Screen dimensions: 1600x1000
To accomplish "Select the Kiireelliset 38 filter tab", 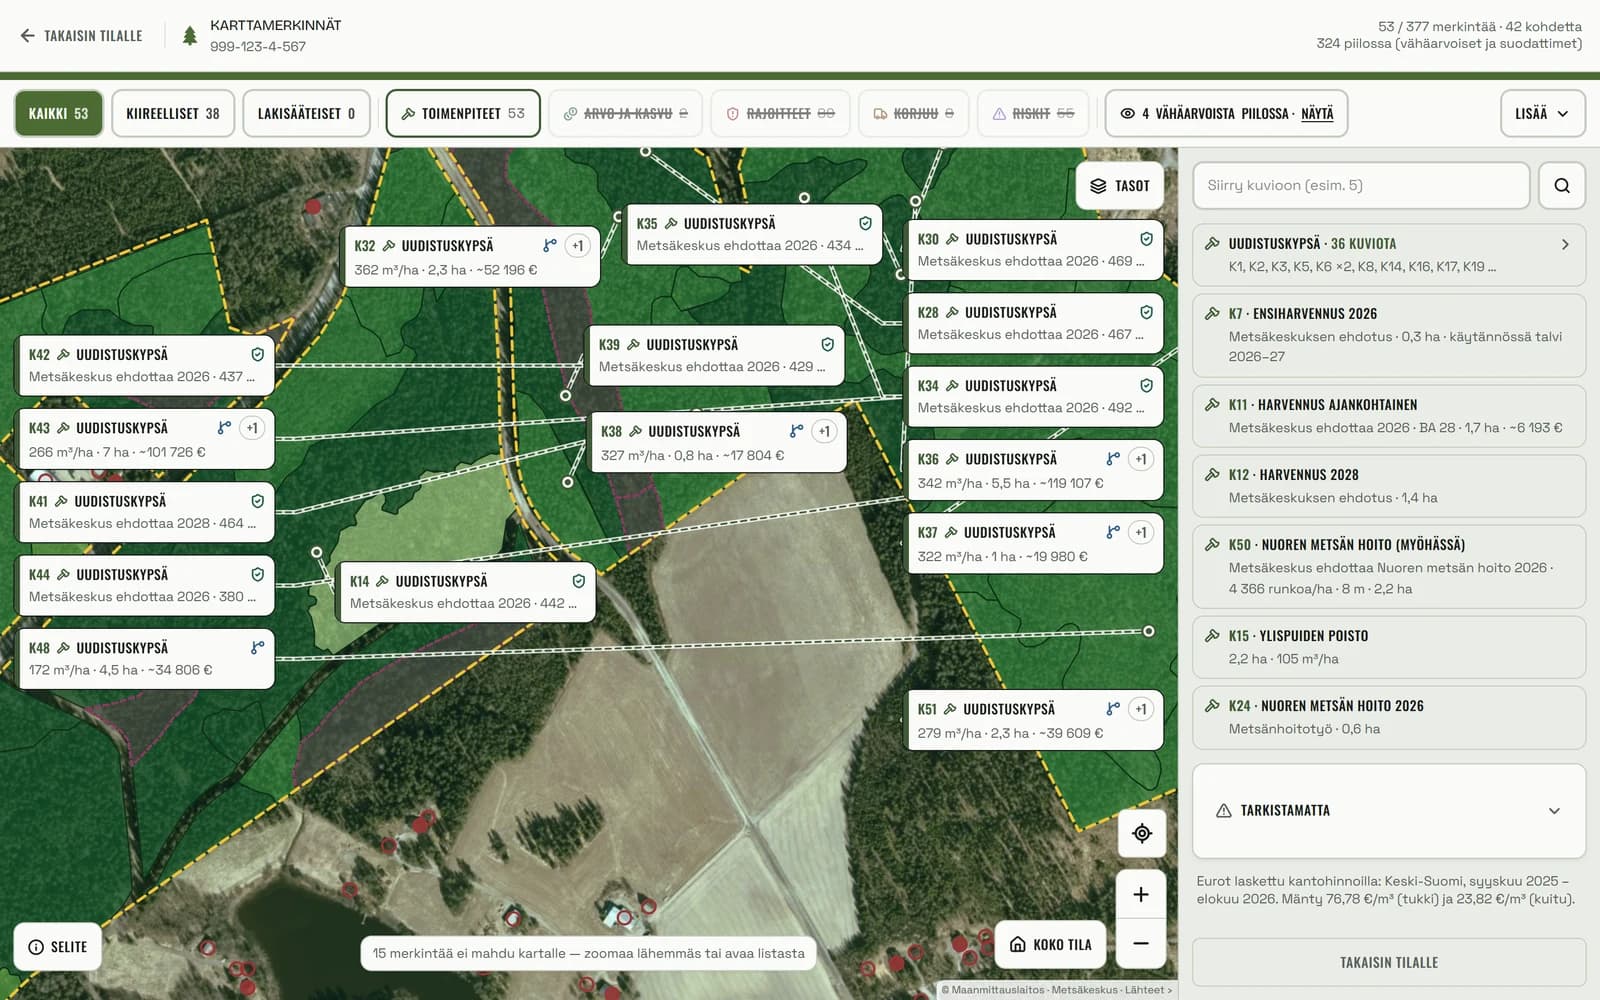I will 173,113.
